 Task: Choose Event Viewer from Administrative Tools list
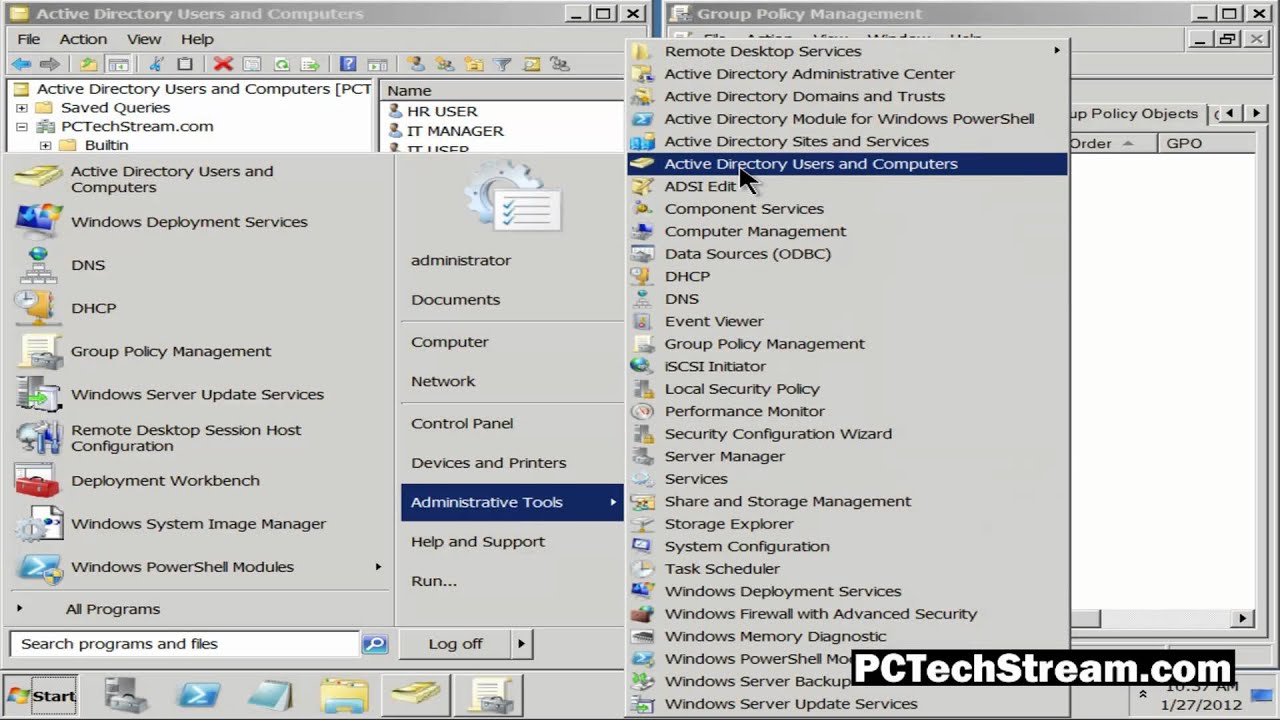click(x=847, y=321)
